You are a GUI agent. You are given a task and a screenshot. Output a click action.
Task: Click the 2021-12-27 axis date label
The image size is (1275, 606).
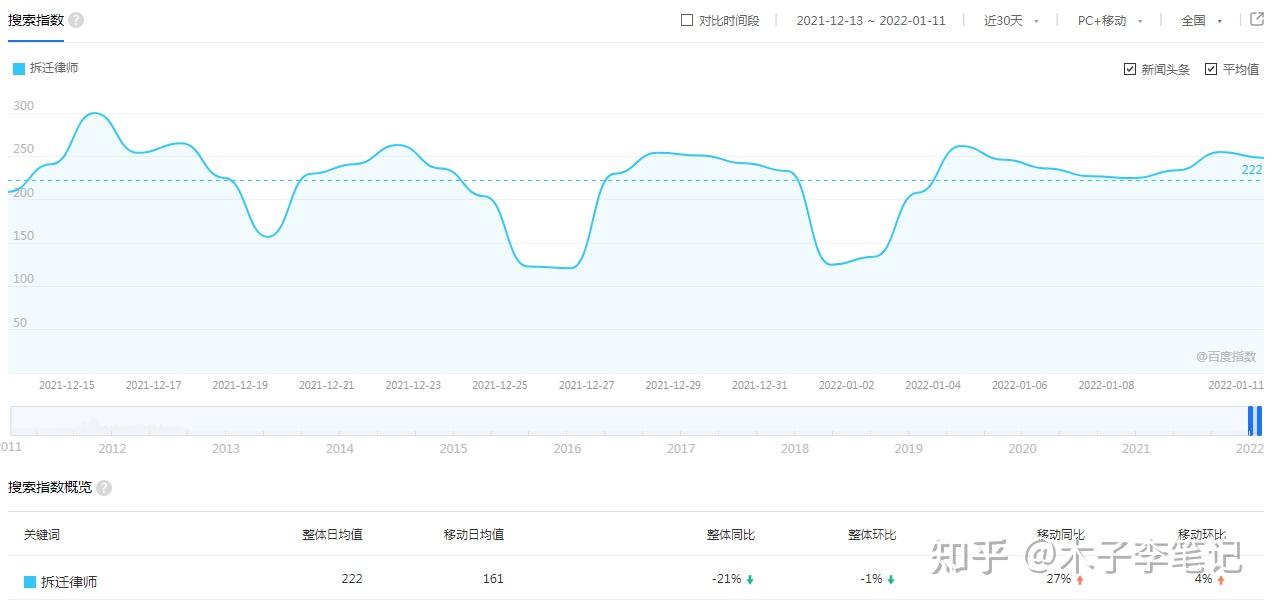[586, 385]
